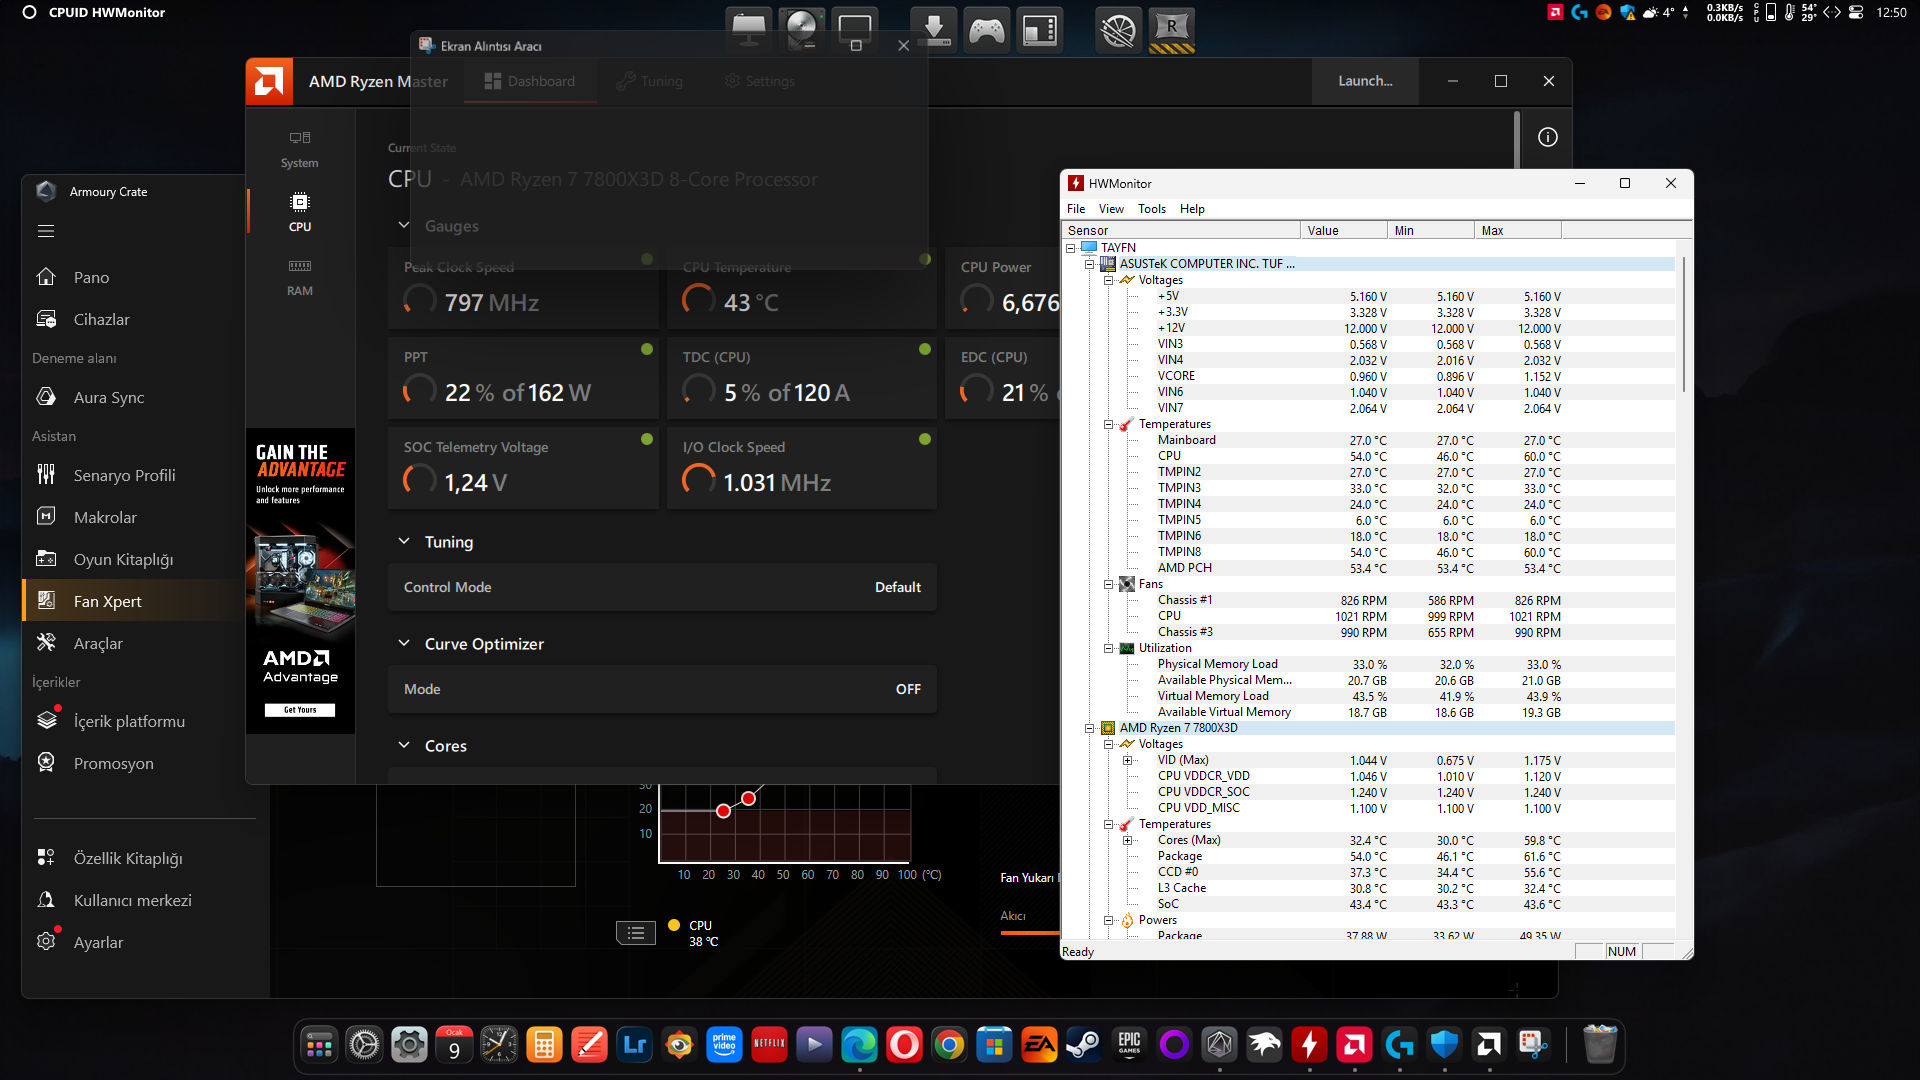Open the Armoury Crate hamburger menu
Image resolution: width=1920 pixels, height=1080 pixels.
46,231
